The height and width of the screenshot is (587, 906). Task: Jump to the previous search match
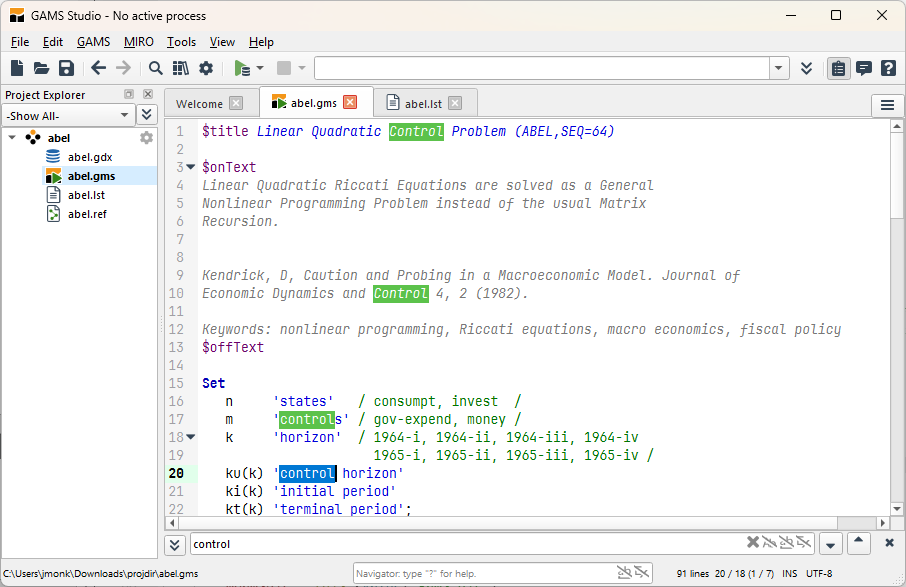(x=858, y=543)
